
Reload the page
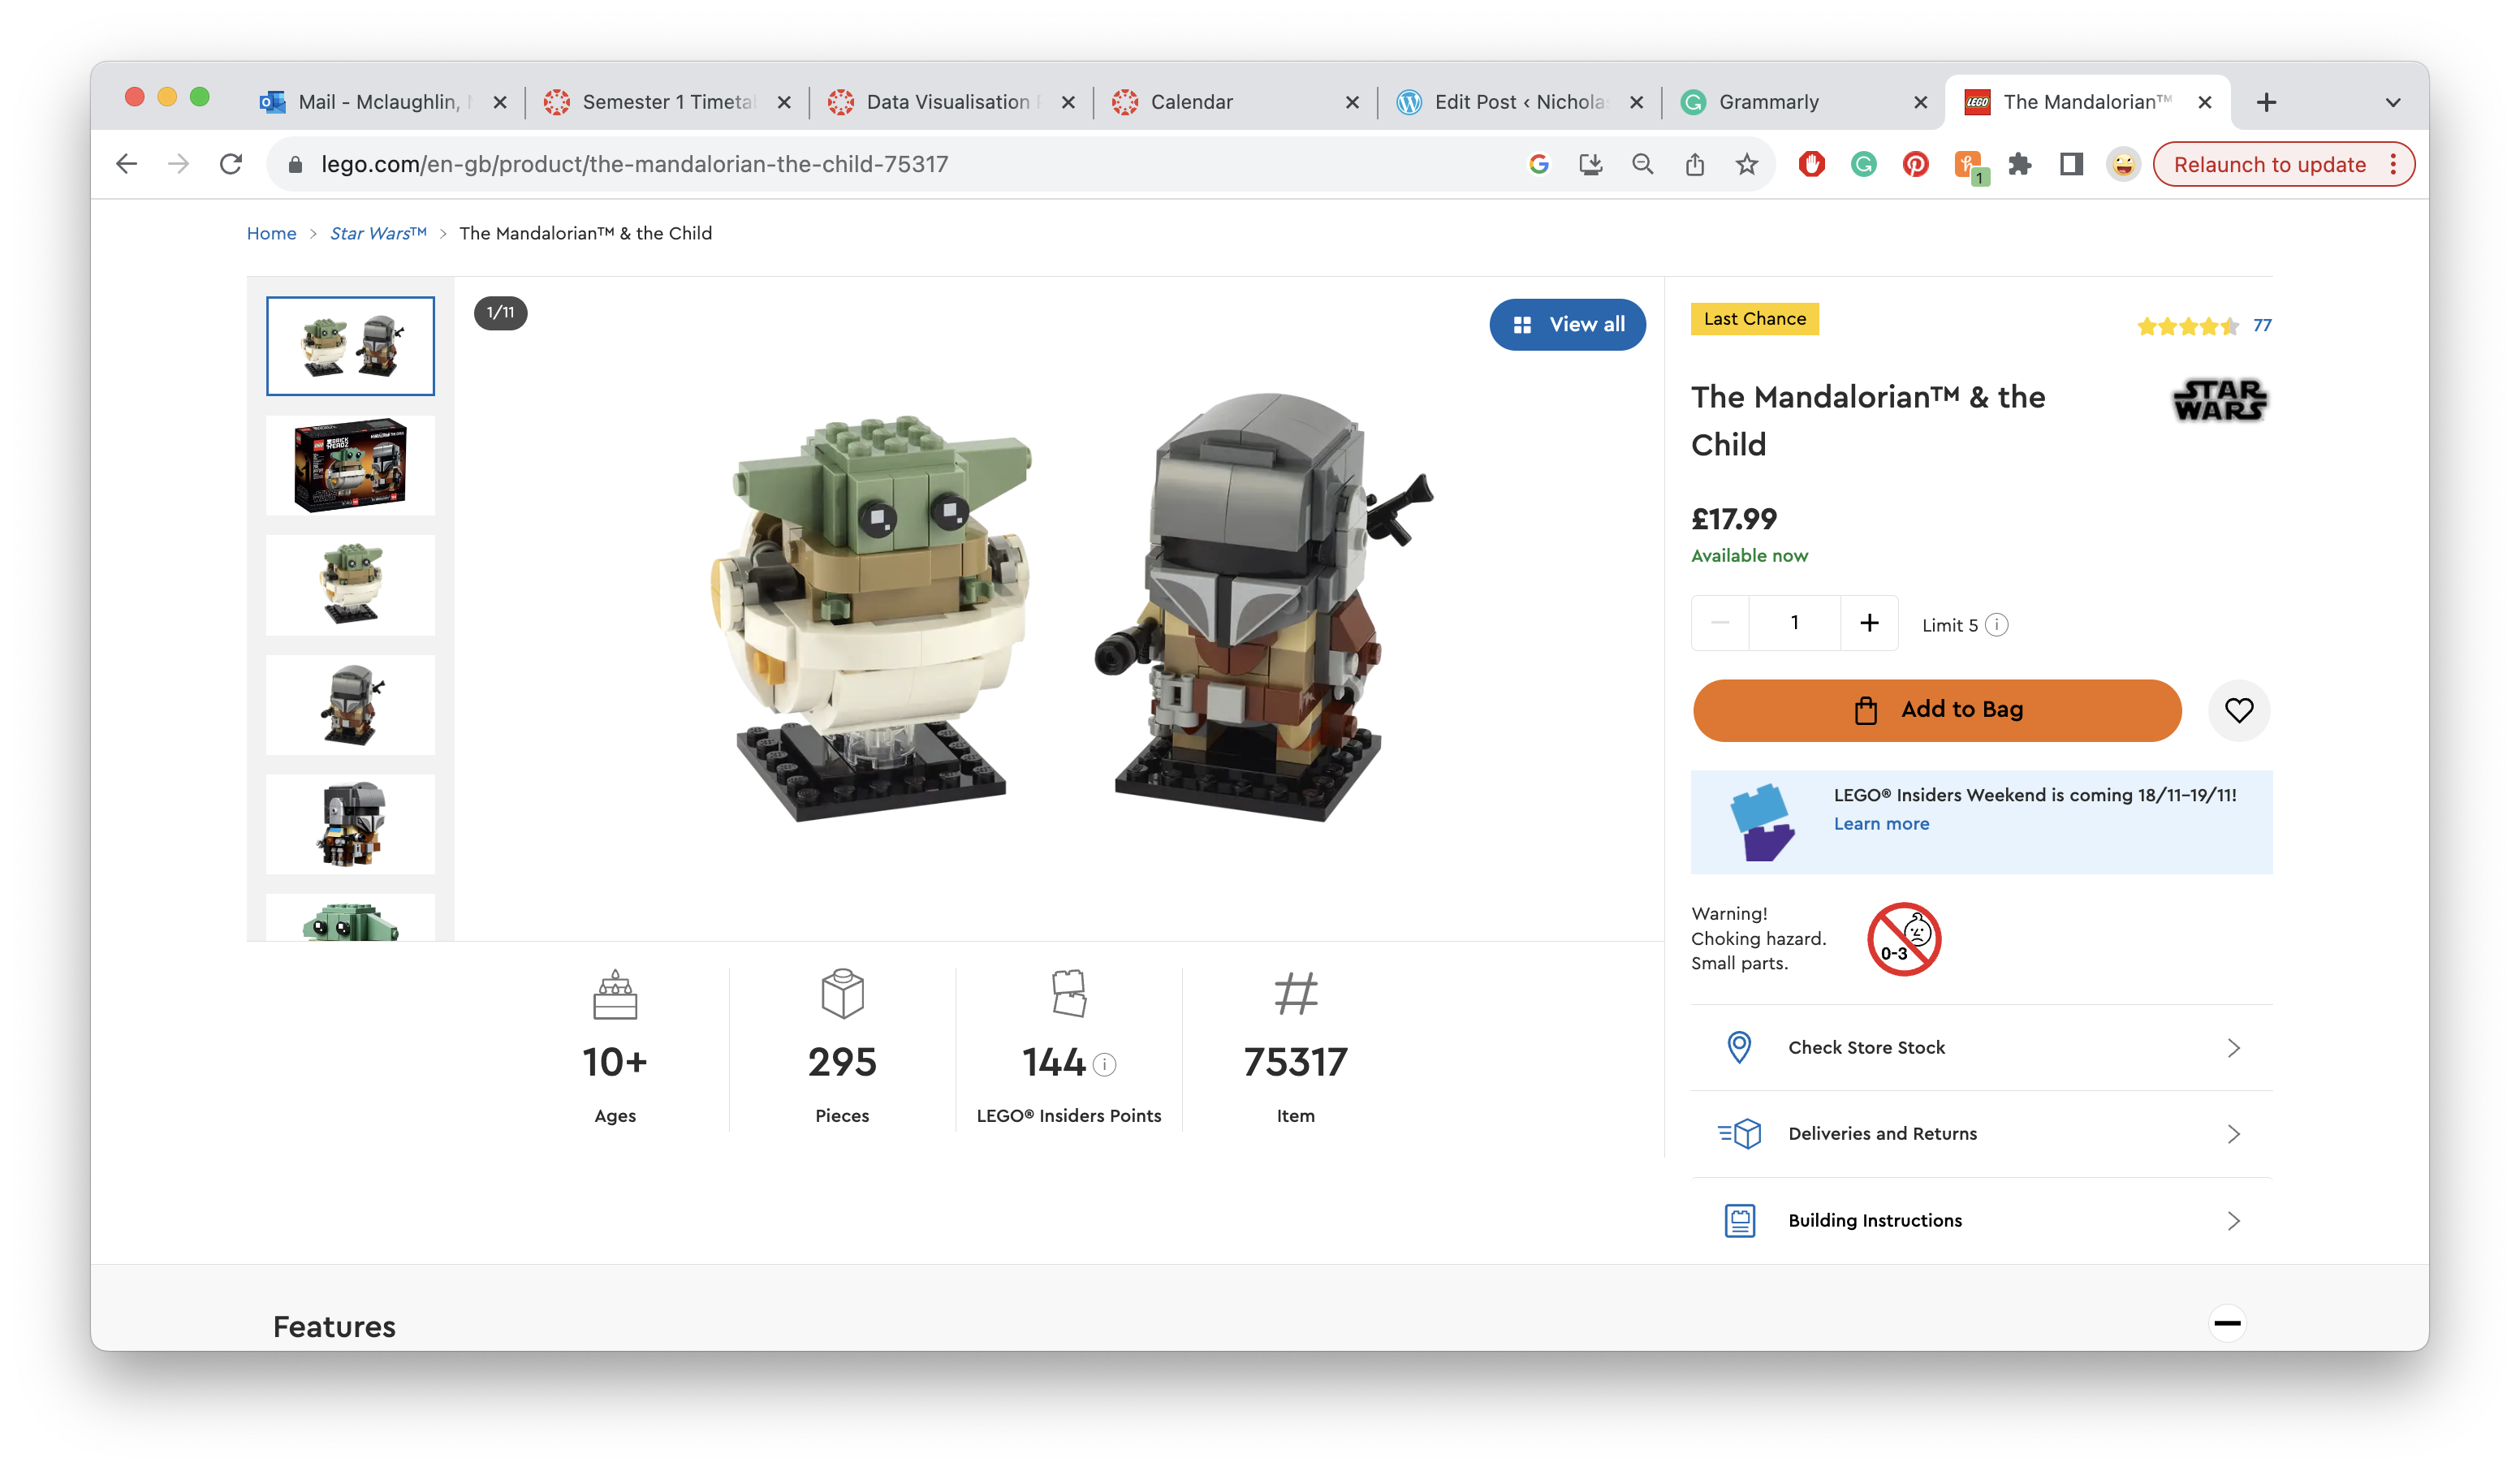(231, 164)
